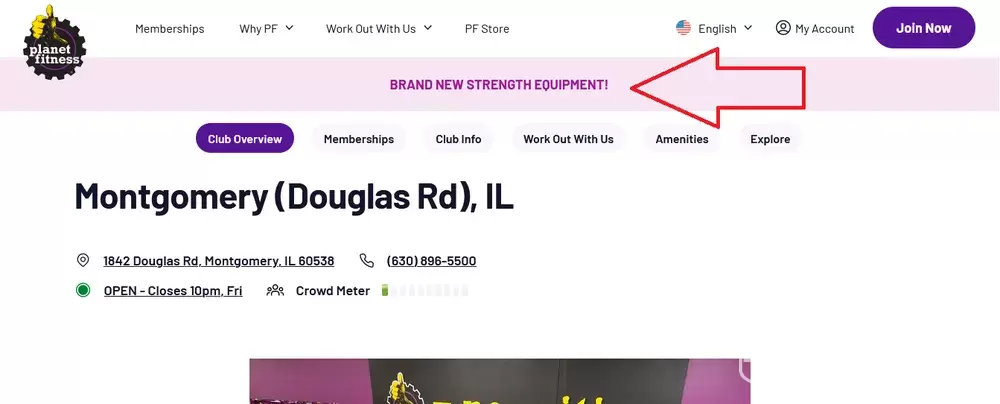
Task: Open the 1842 Douglas Rd address link
Action: point(219,261)
